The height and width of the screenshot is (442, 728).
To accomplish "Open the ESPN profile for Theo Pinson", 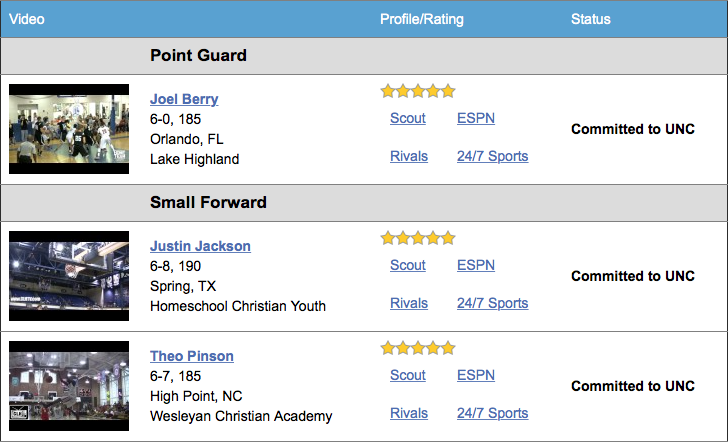I will point(476,375).
